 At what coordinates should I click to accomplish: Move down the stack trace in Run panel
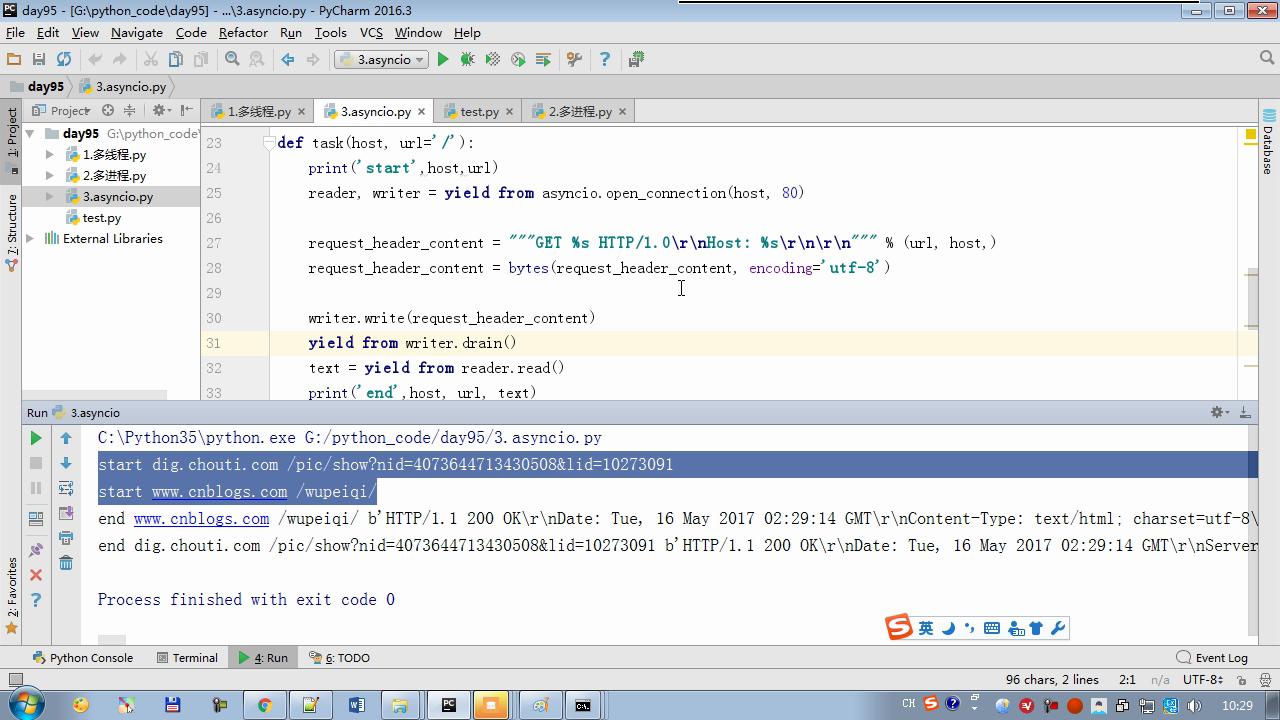(x=66, y=463)
